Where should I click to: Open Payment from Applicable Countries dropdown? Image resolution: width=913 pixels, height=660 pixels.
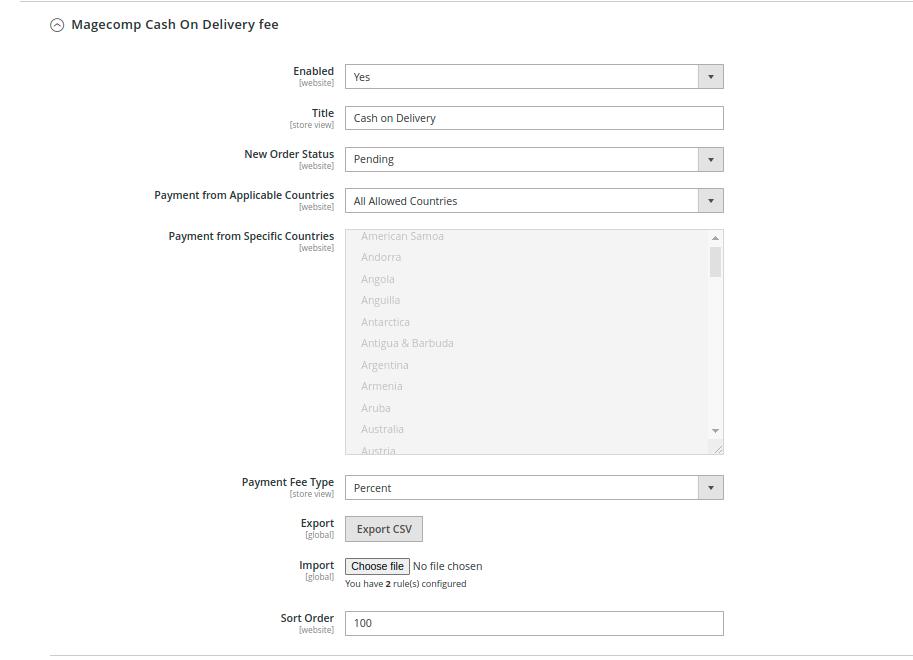click(x=534, y=201)
